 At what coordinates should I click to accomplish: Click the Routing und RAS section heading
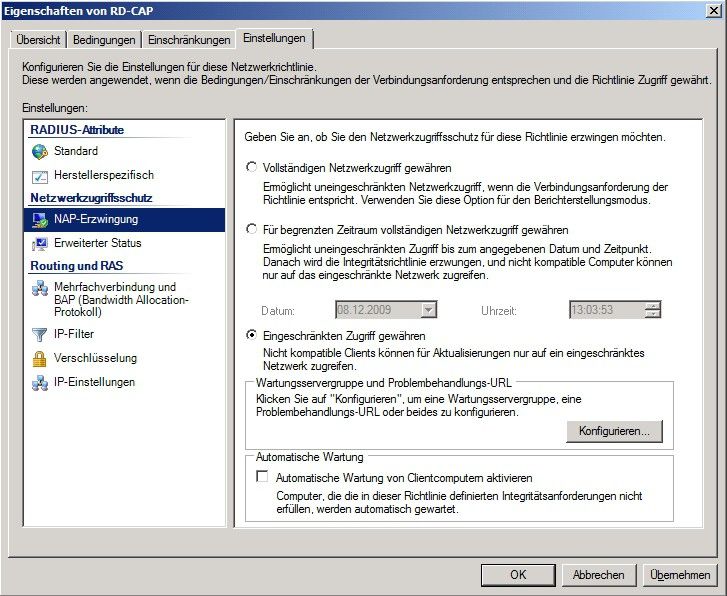click(77, 266)
